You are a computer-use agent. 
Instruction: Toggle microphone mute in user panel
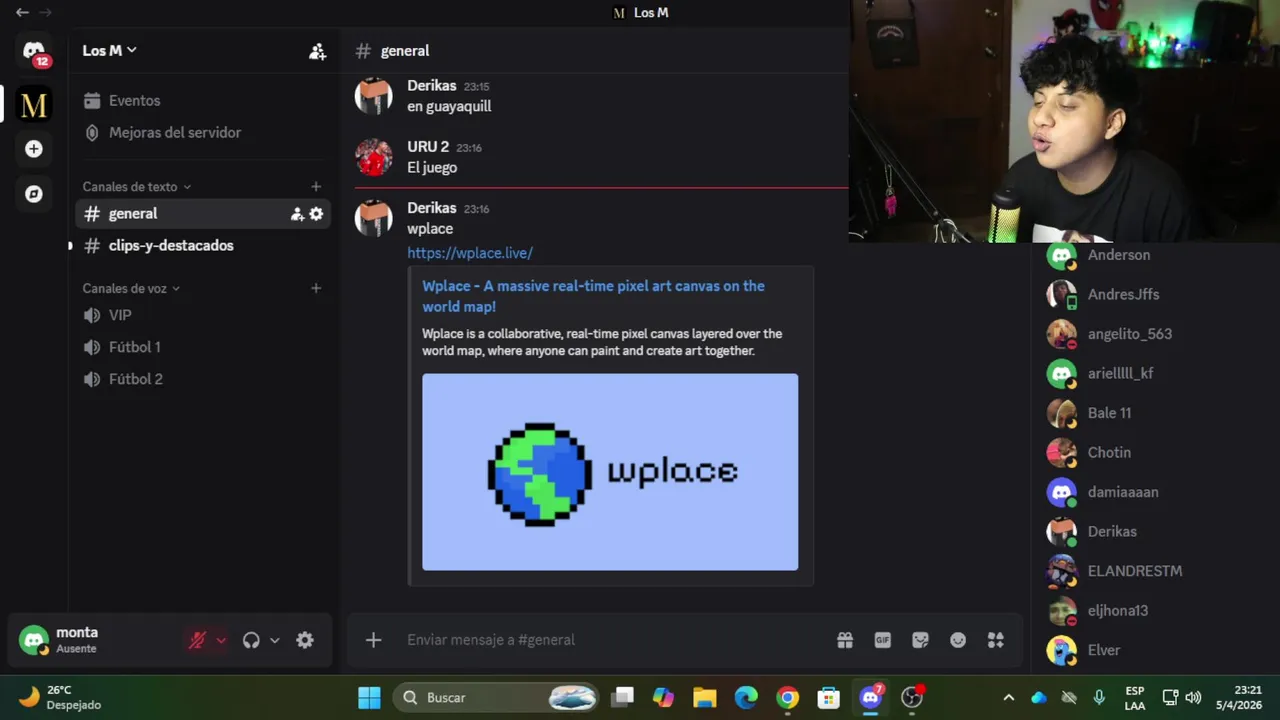tap(197, 641)
